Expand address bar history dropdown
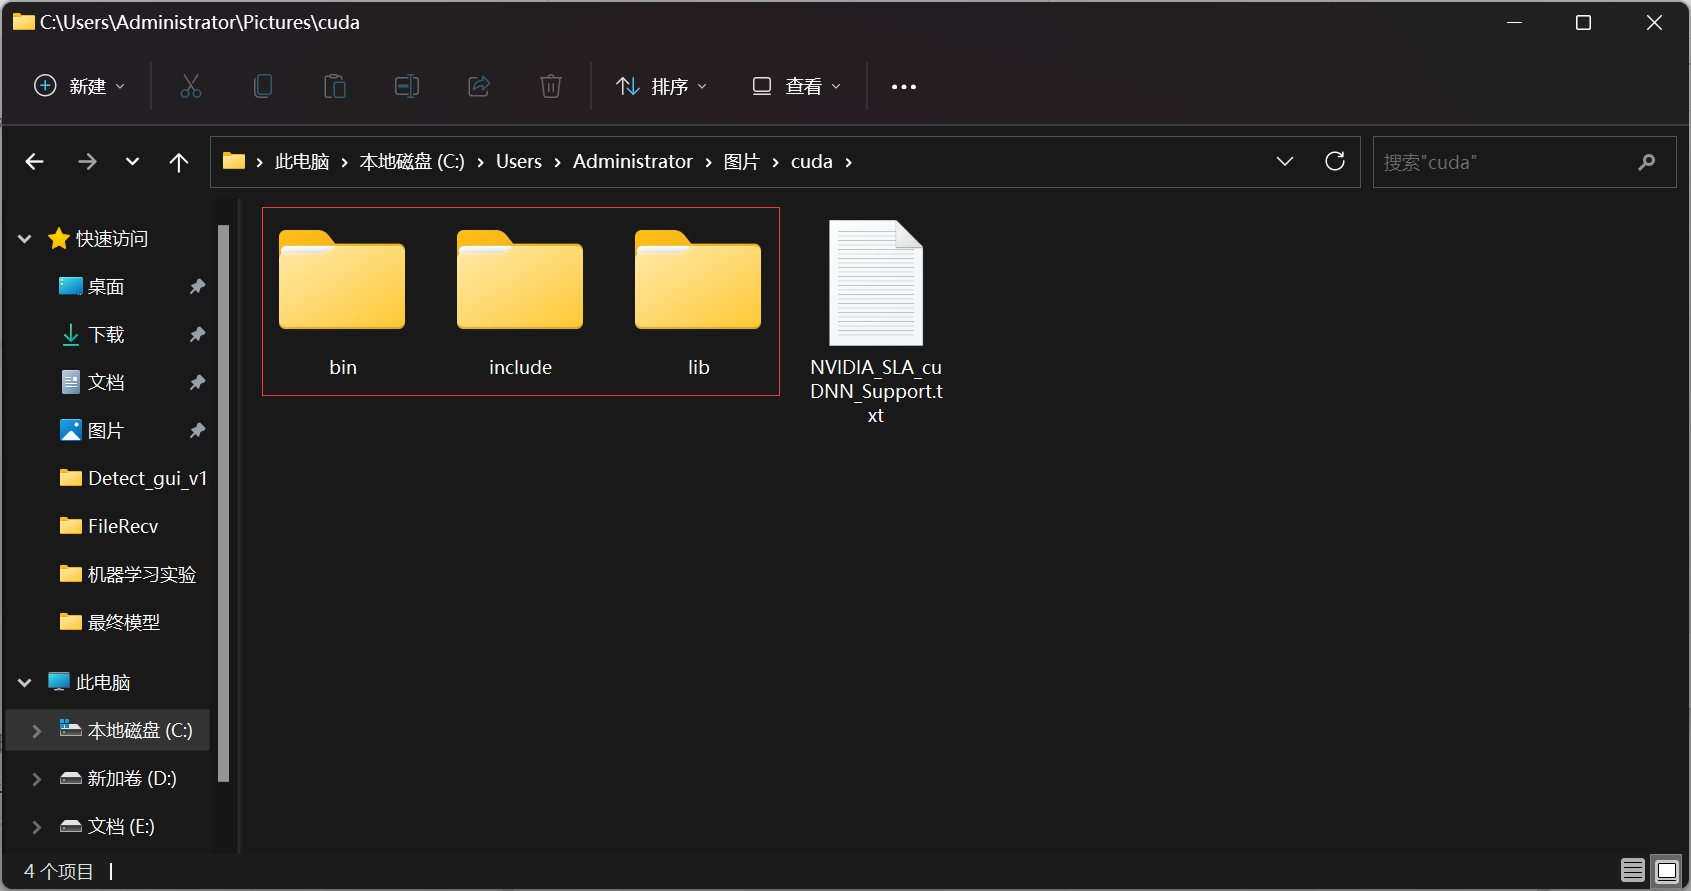Viewport: 1691px width, 891px height. [1285, 161]
